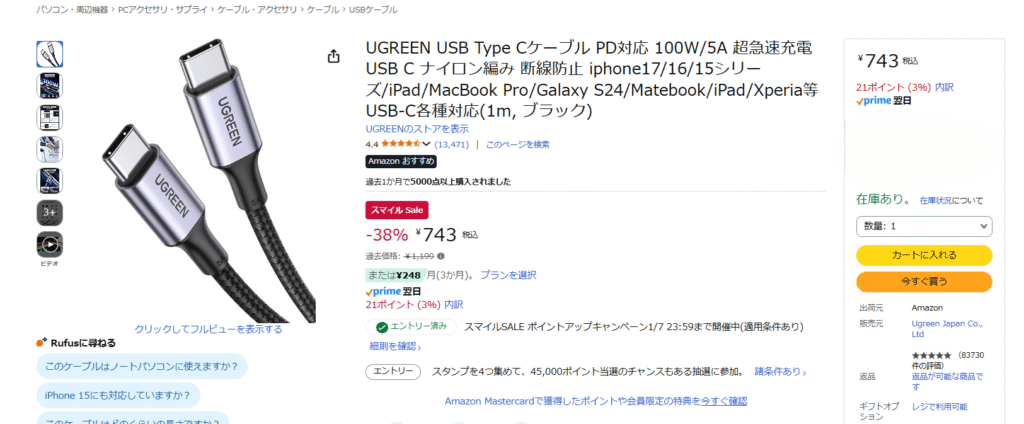This screenshot has height=424, width=1024.
Task: Click the past price info icon
Action: pyautogui.click(x=441, y=256)
